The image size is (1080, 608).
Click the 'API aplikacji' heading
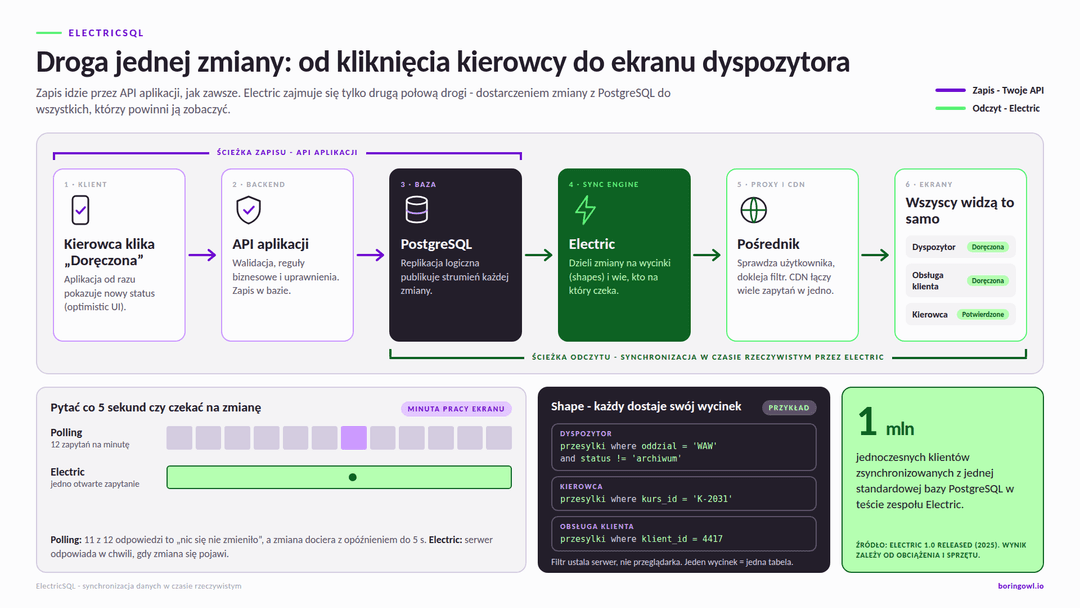pyautogui.click(x=271, y=244)
